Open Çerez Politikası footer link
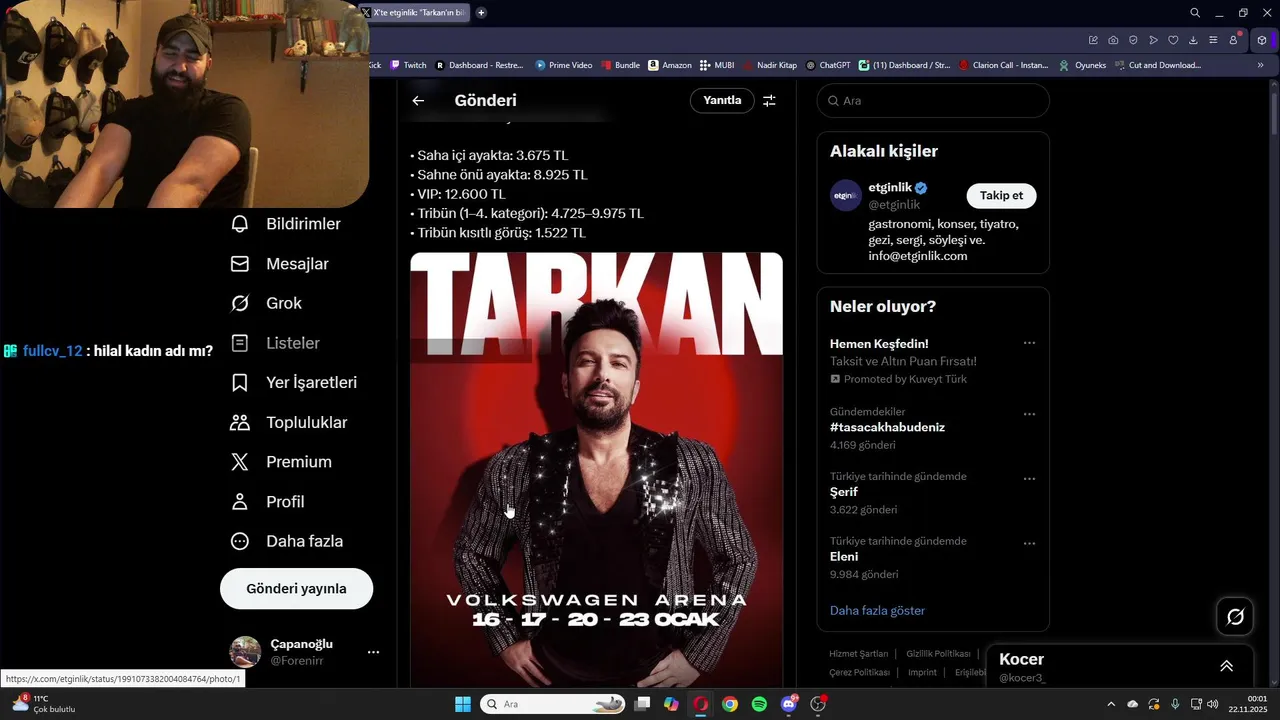Viewport: 1280px width, 720px height. click(859, 673)
